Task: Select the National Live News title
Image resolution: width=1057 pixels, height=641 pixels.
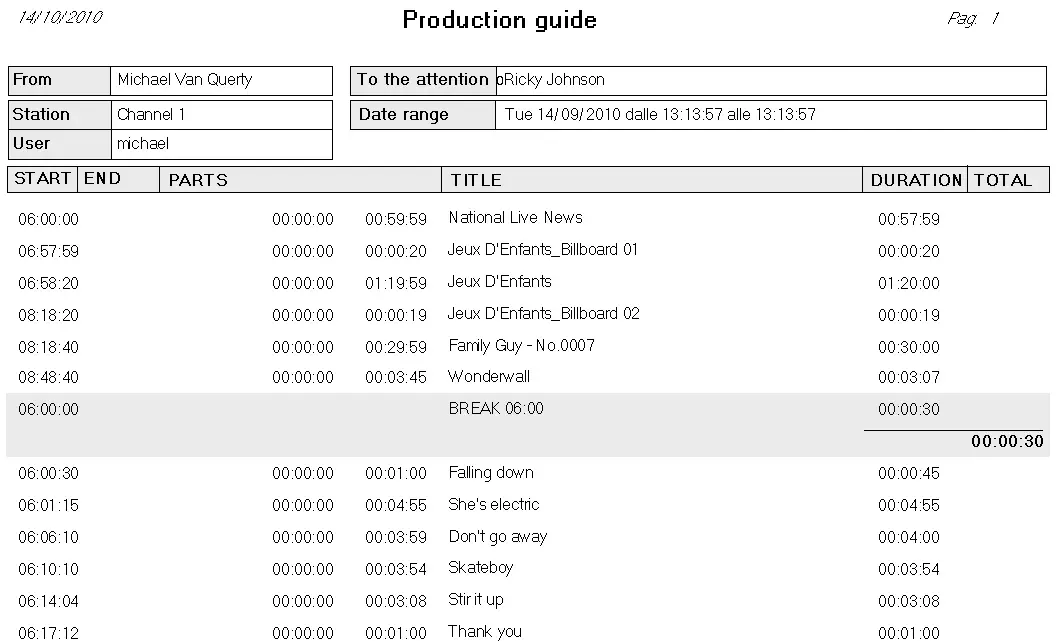Action: 515,218
